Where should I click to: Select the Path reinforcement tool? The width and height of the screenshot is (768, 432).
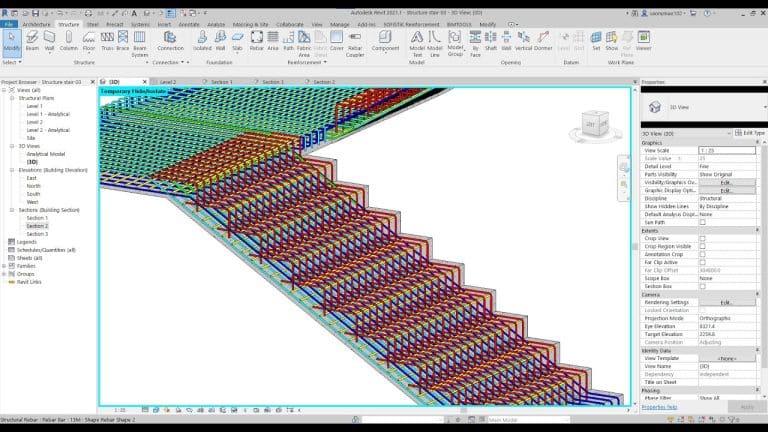click(x=288, y=41)
